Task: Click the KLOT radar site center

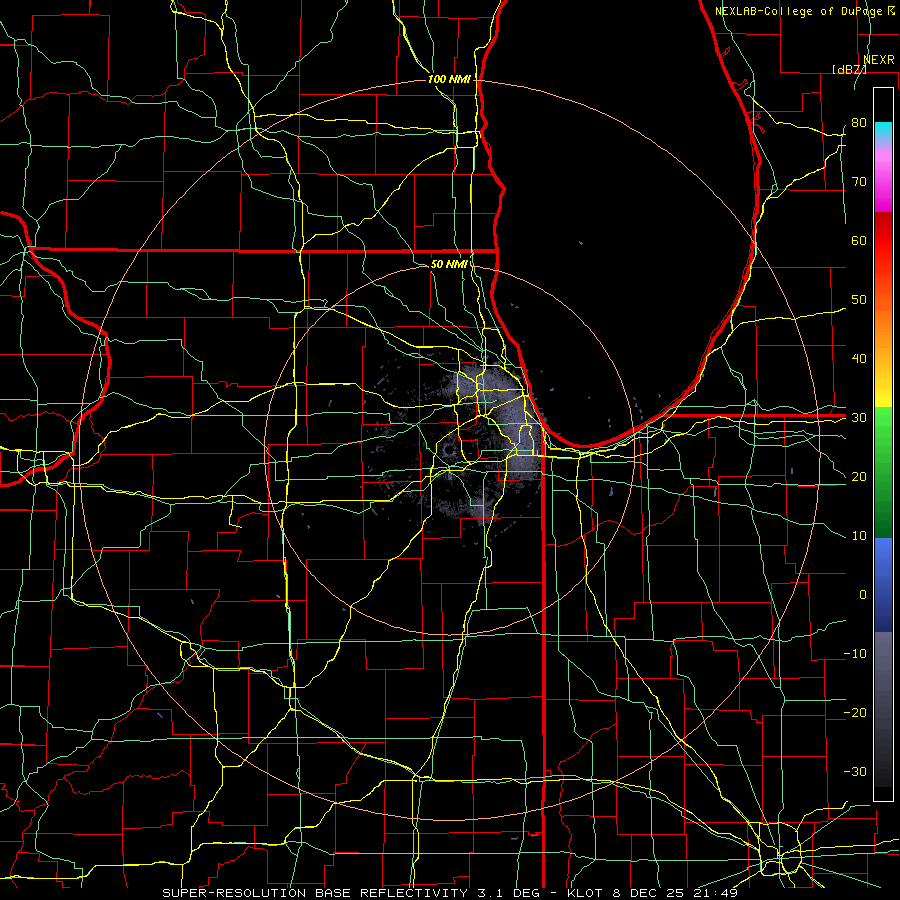Action: click(449, 450)
